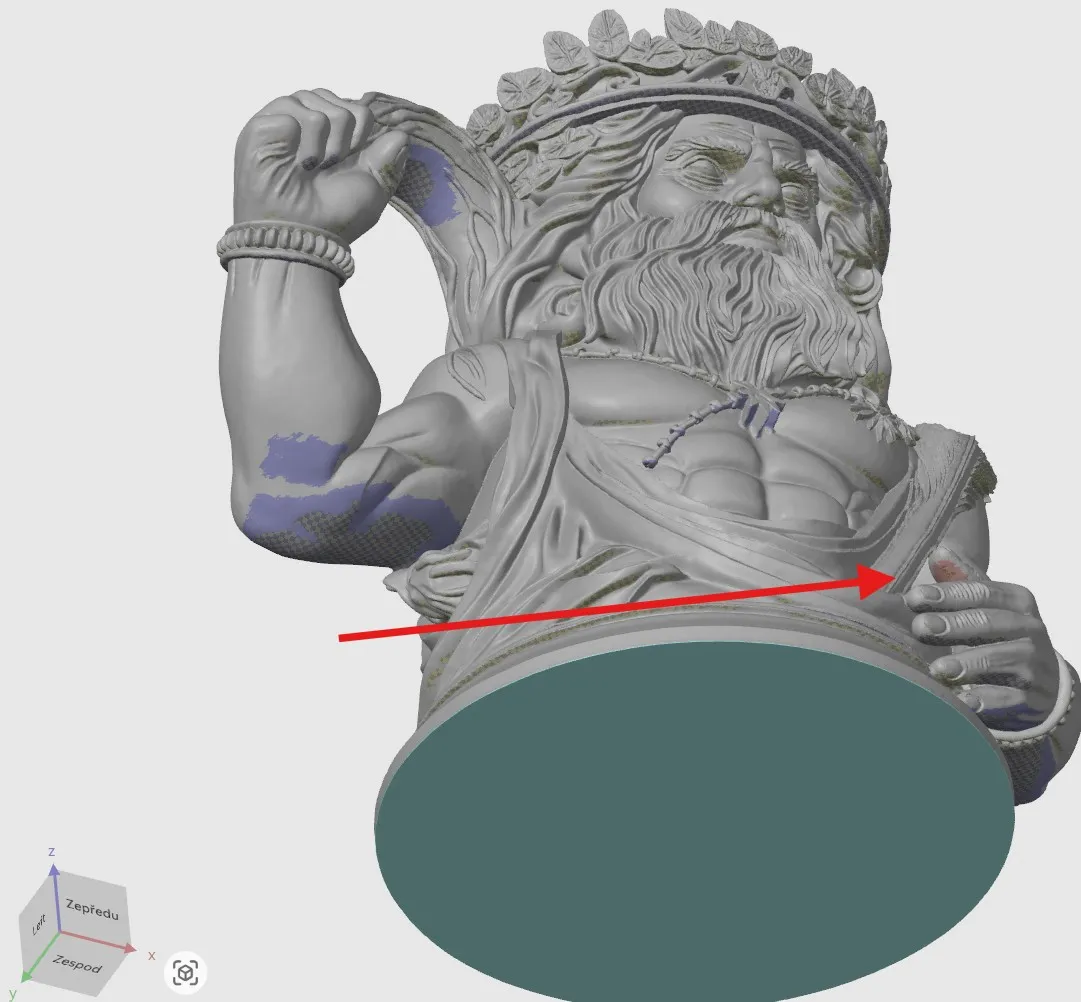Click the Zepředu face of the navigation cube
This screenshot has width=1081, height=1002.
[x=92, y=909]
